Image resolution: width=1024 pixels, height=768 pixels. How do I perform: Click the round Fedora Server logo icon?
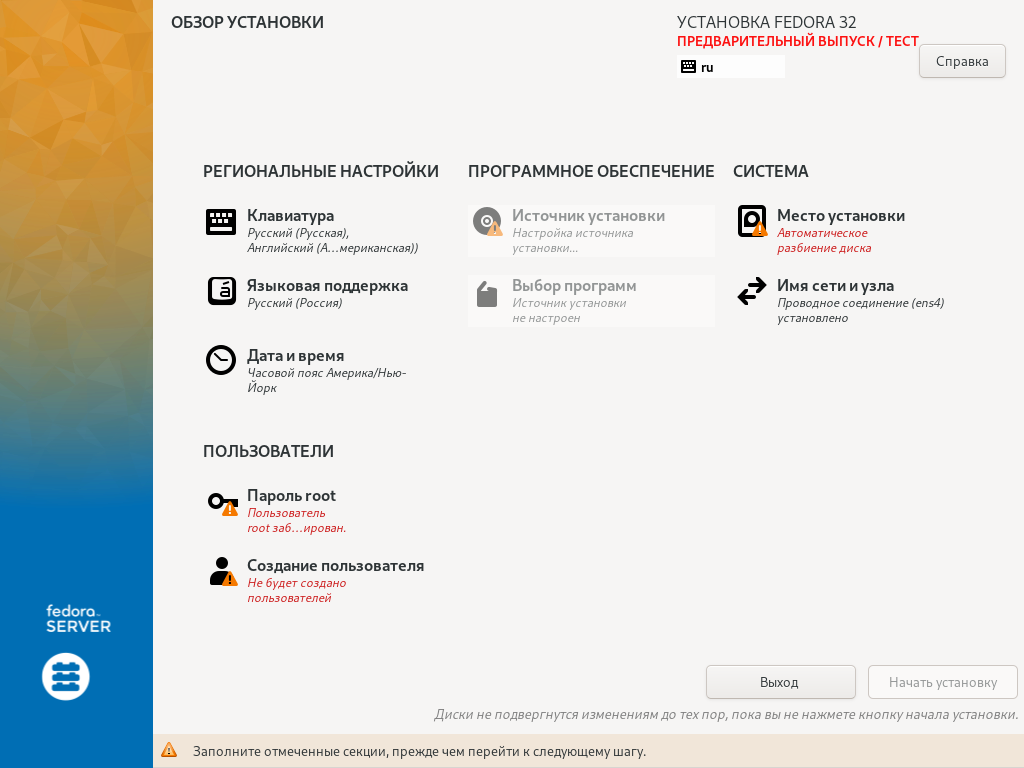66,677
